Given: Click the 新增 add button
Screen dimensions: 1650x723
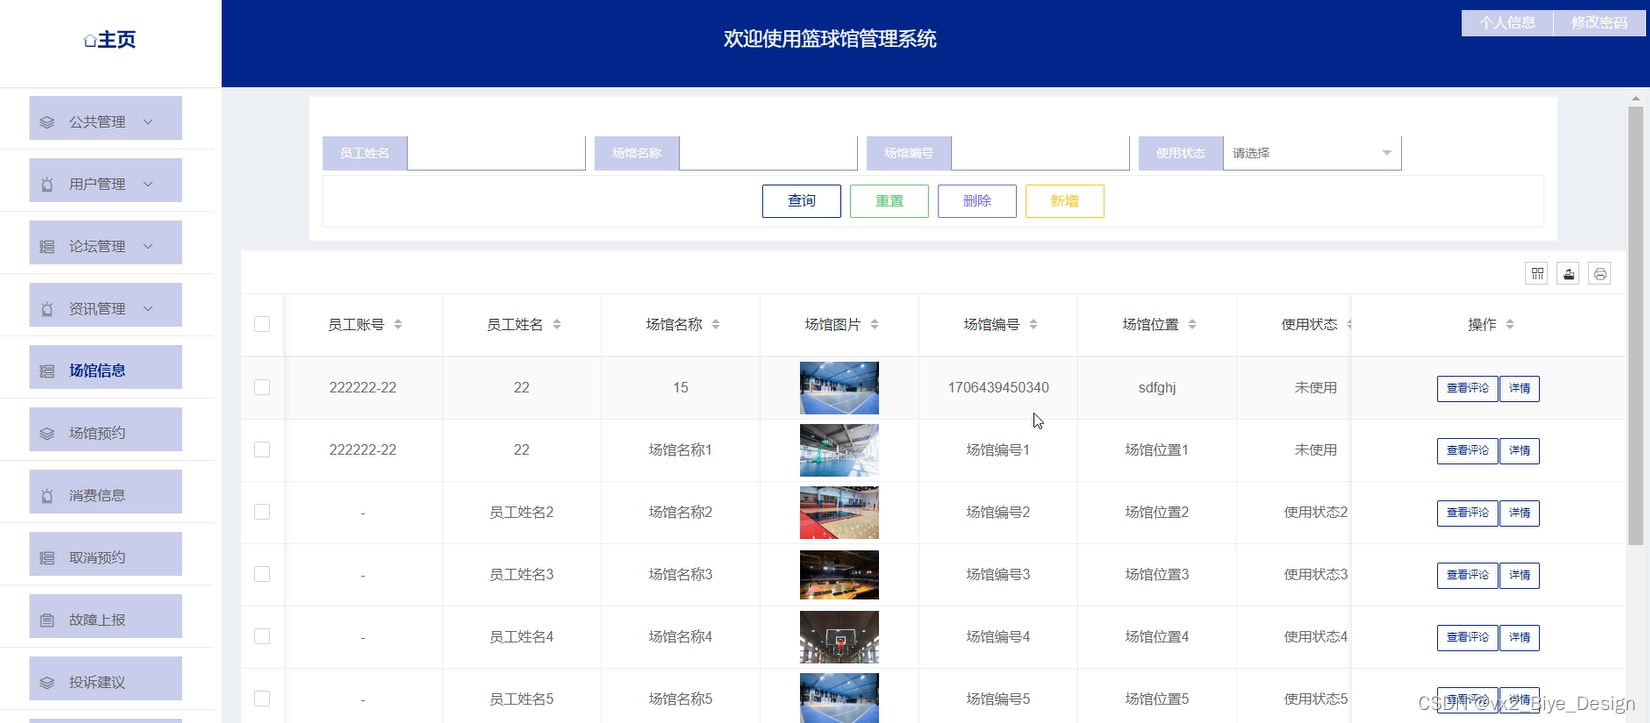Looking at the screenshot, I should (1065, 201).
